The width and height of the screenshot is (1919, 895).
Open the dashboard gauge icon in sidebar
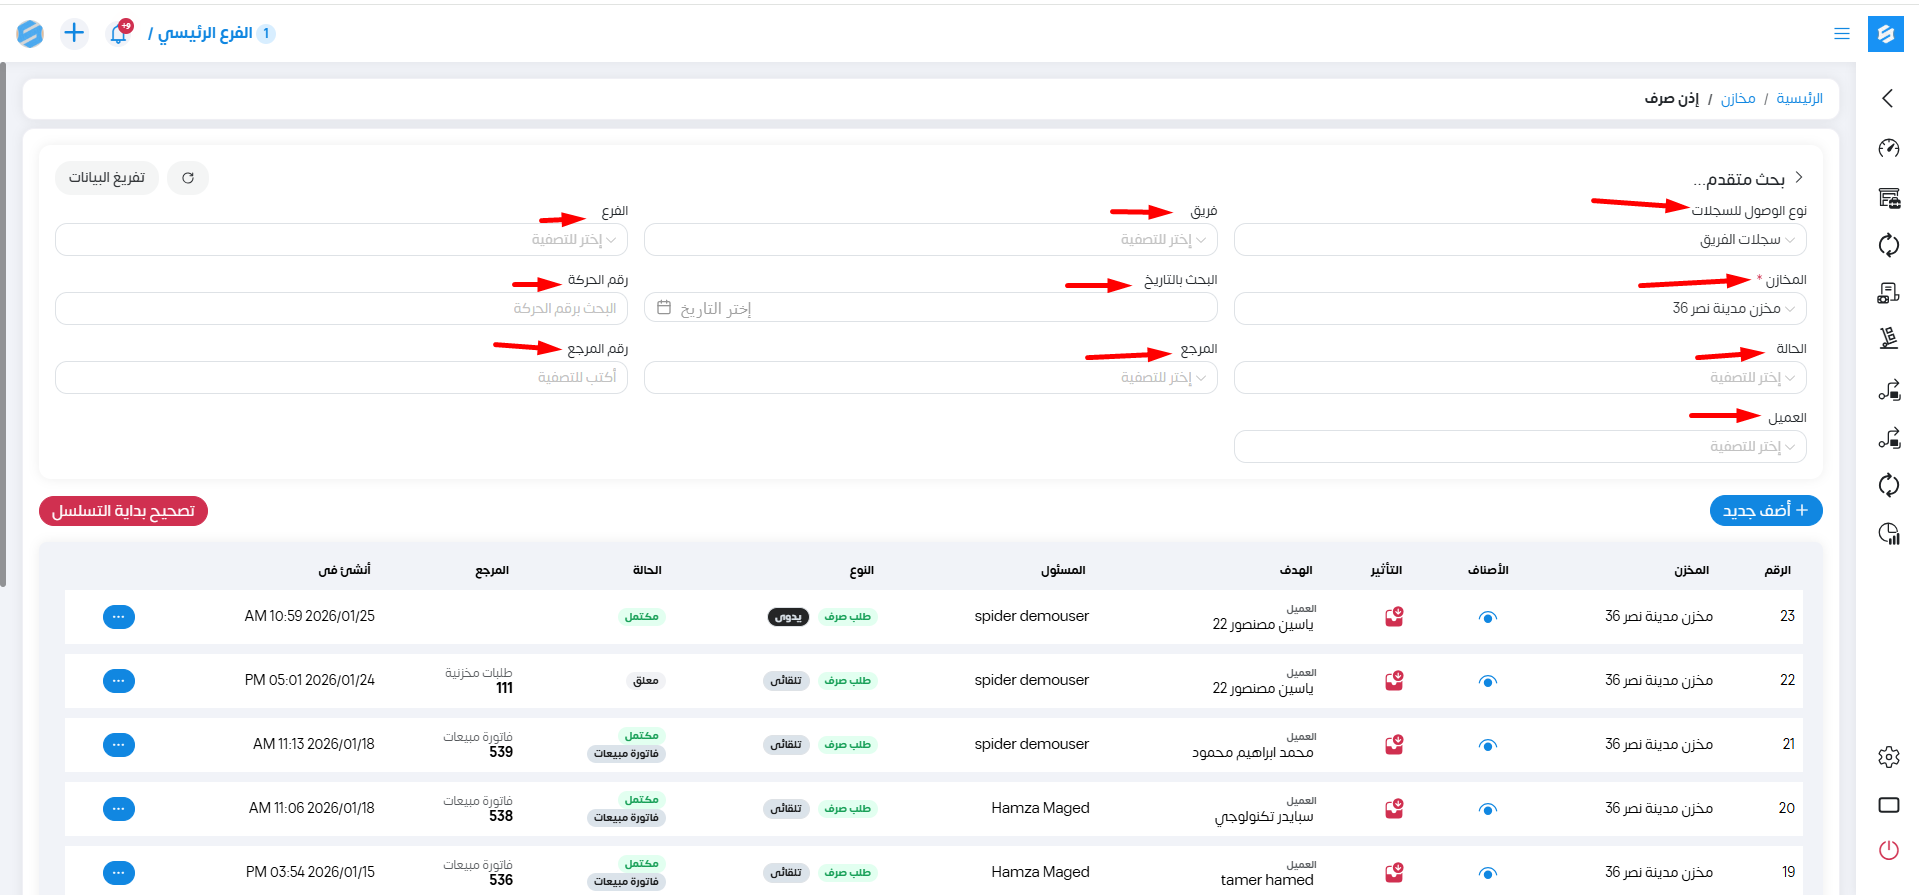pyautogui.click(x=1888, y=148)
